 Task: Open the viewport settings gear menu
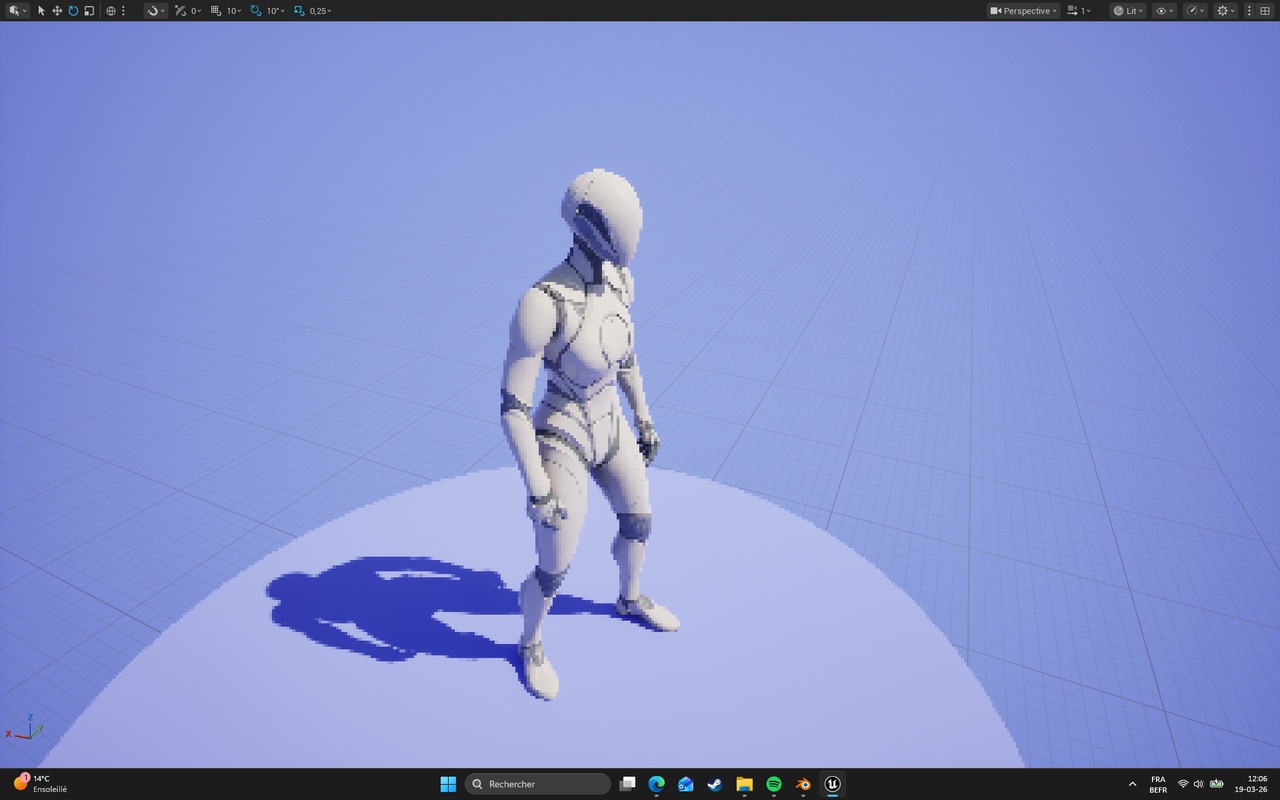coord(1225,10)
